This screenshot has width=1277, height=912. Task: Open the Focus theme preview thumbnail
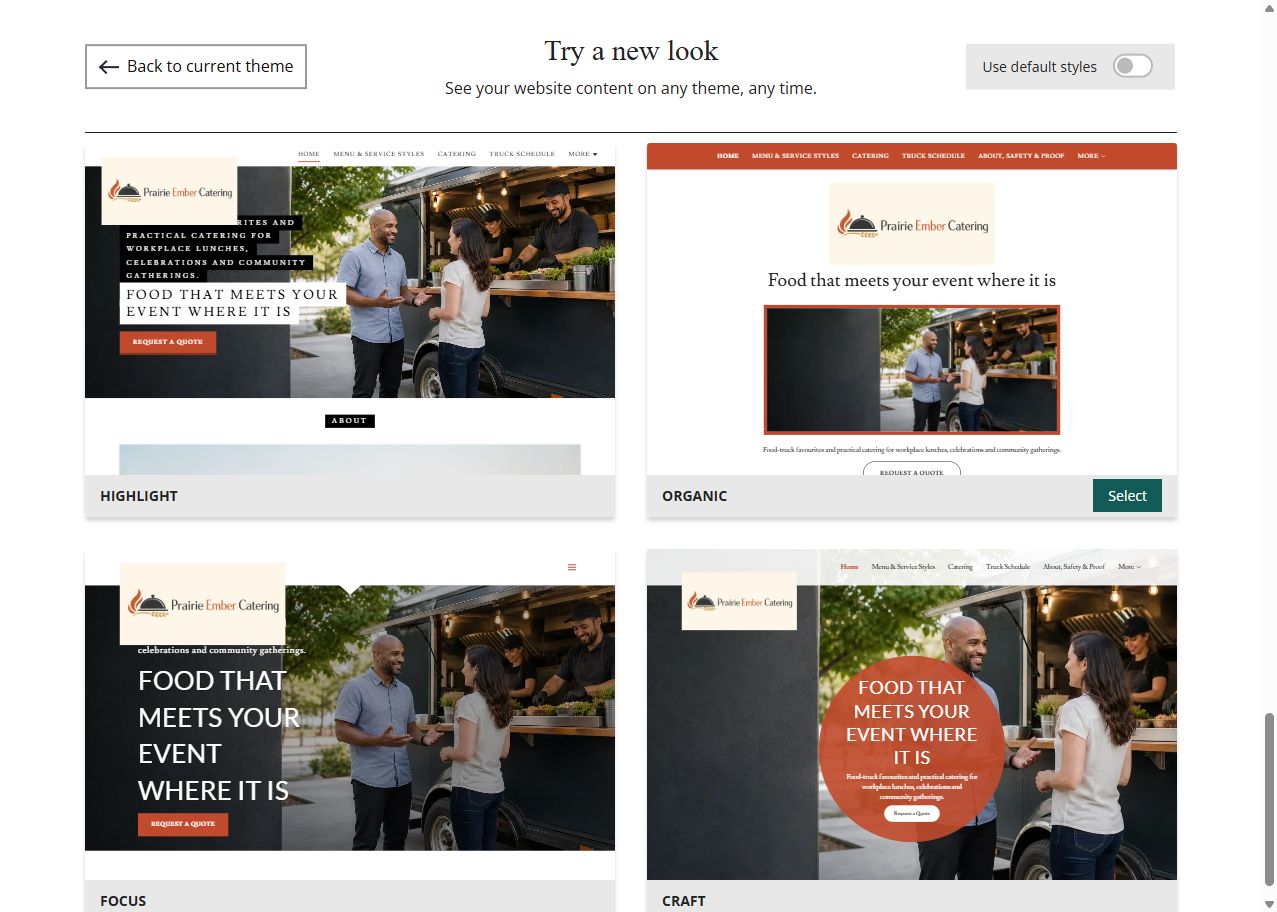[350, 714]
